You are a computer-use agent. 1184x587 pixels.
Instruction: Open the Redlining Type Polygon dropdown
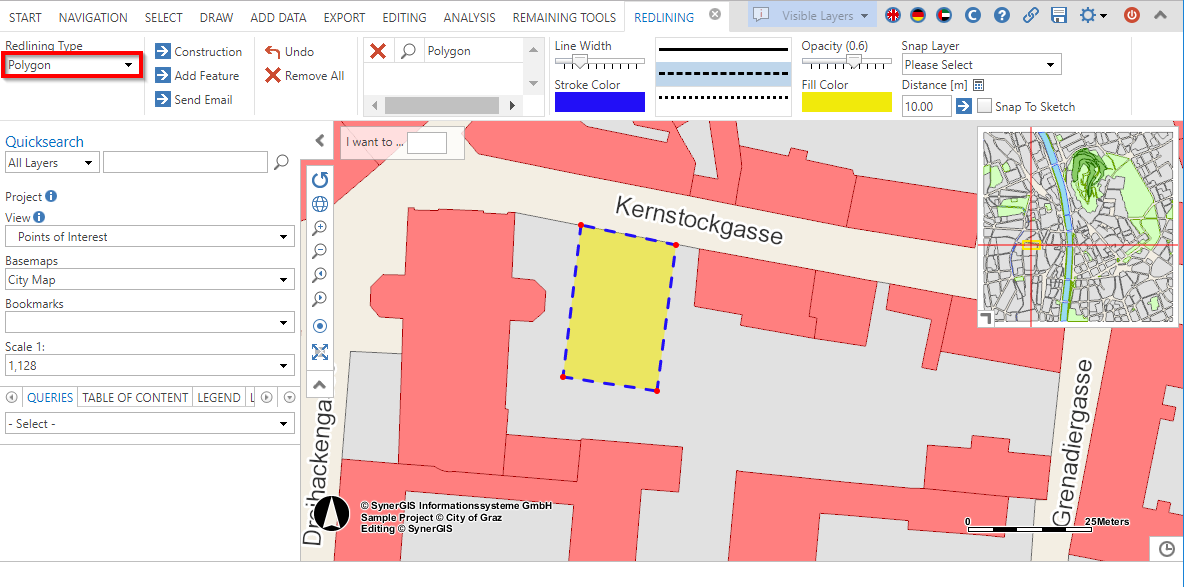point(71,64)
